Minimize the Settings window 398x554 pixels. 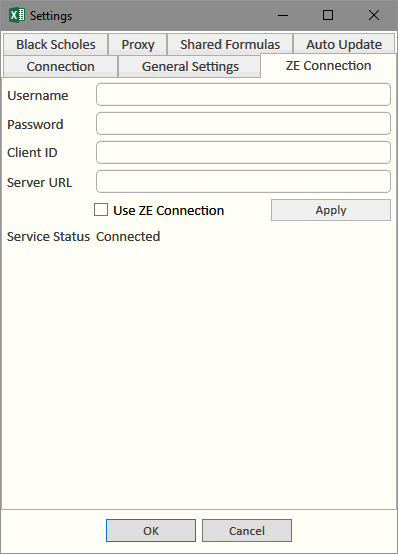(x=283, y=15)
